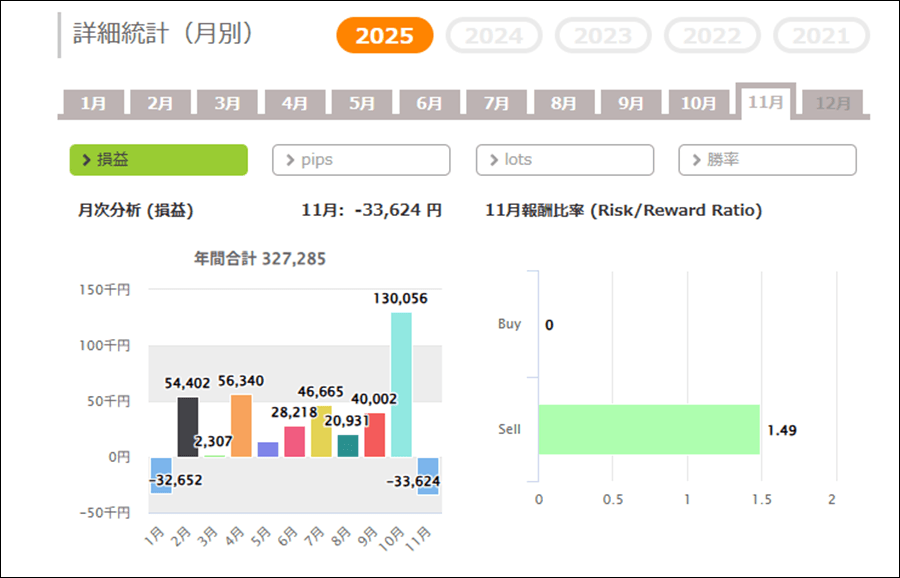The width and height of the screenshot is (900, 578).
Task: Click the -50千円 y-axis label
Action: pyautogui.click(x=105, y=513)
